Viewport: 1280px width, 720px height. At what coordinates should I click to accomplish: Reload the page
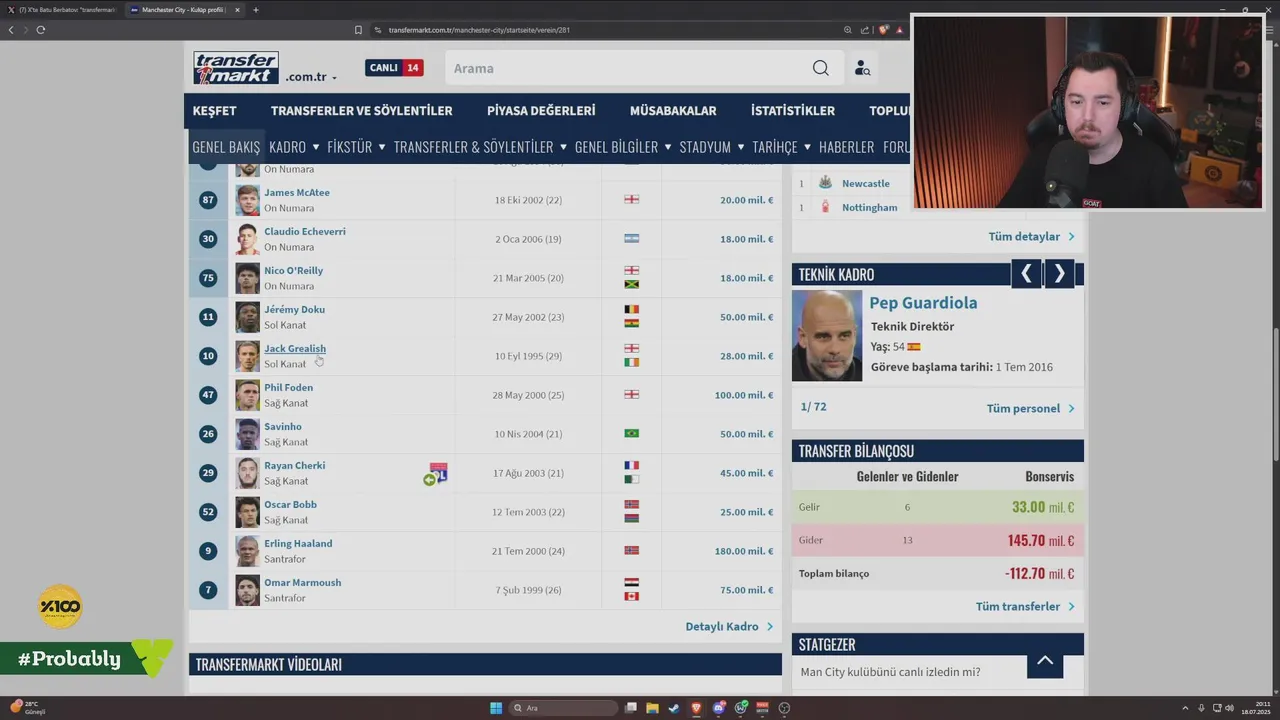[x=41, y=30]
